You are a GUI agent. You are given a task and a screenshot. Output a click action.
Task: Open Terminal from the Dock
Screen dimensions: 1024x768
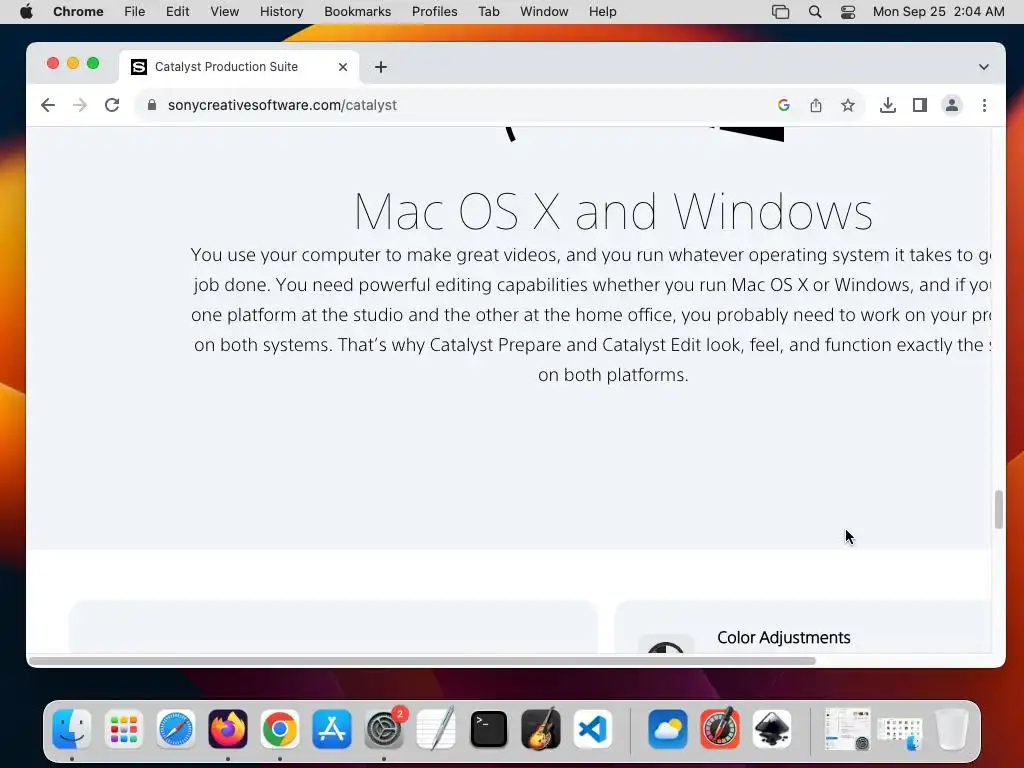tap(488, 729)
